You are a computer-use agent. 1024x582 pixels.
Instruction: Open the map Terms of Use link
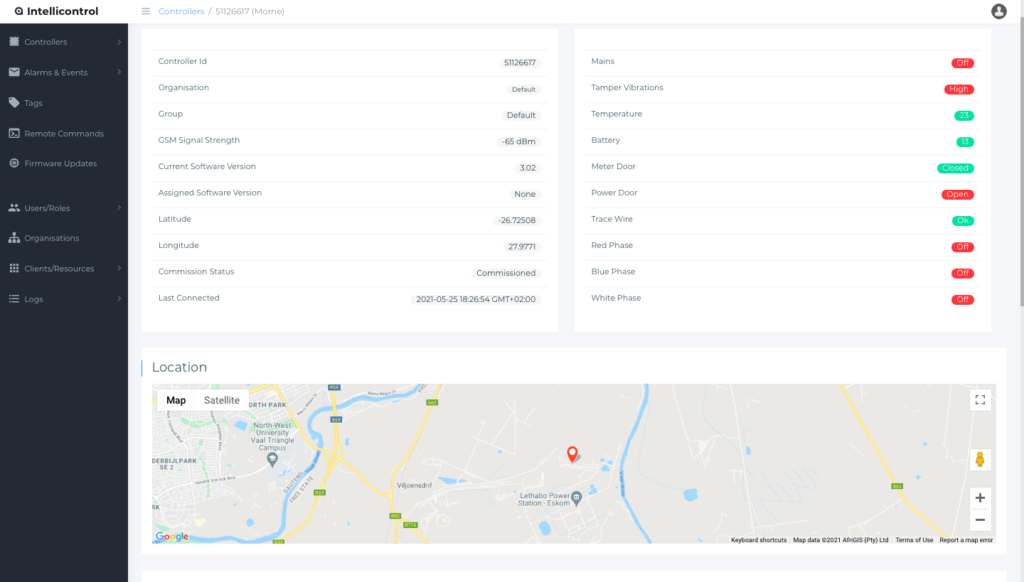pos(914,540)
